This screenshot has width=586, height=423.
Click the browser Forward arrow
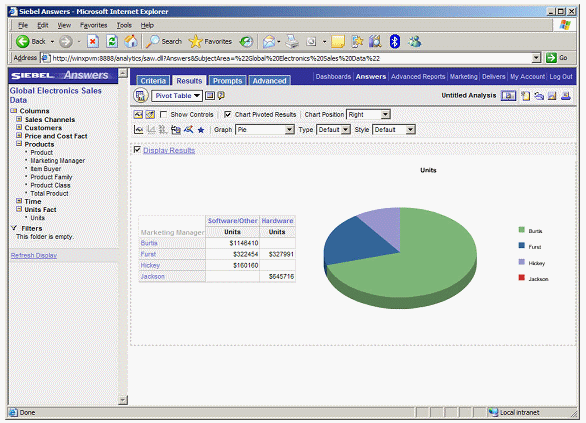click(x=66, y=41)
